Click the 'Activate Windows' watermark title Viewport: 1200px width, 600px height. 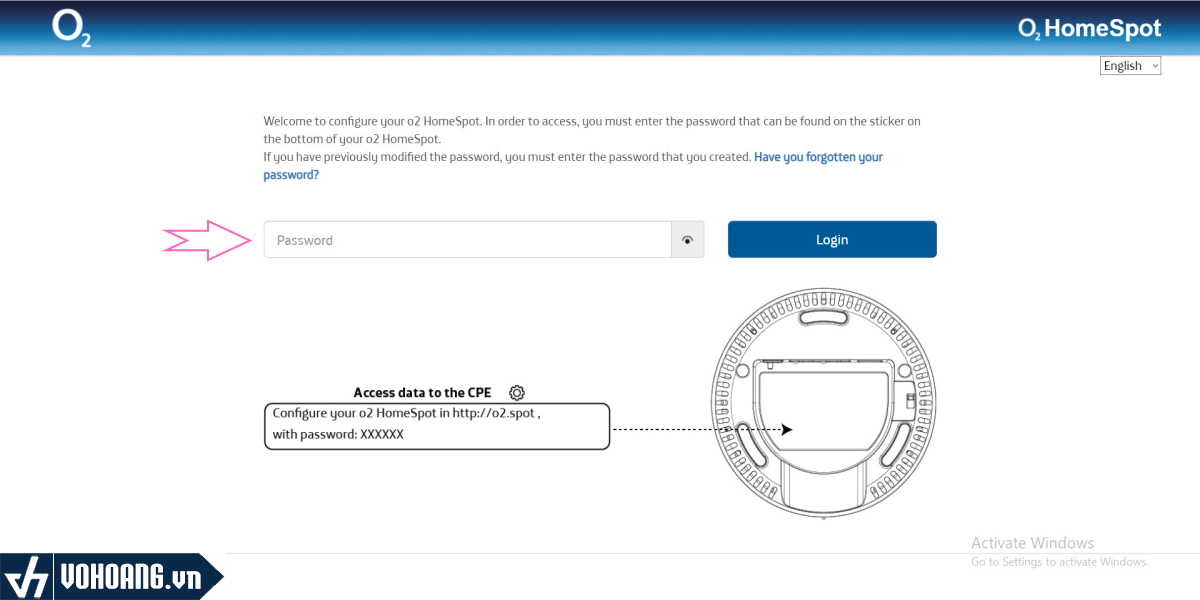pos(1032,543)
